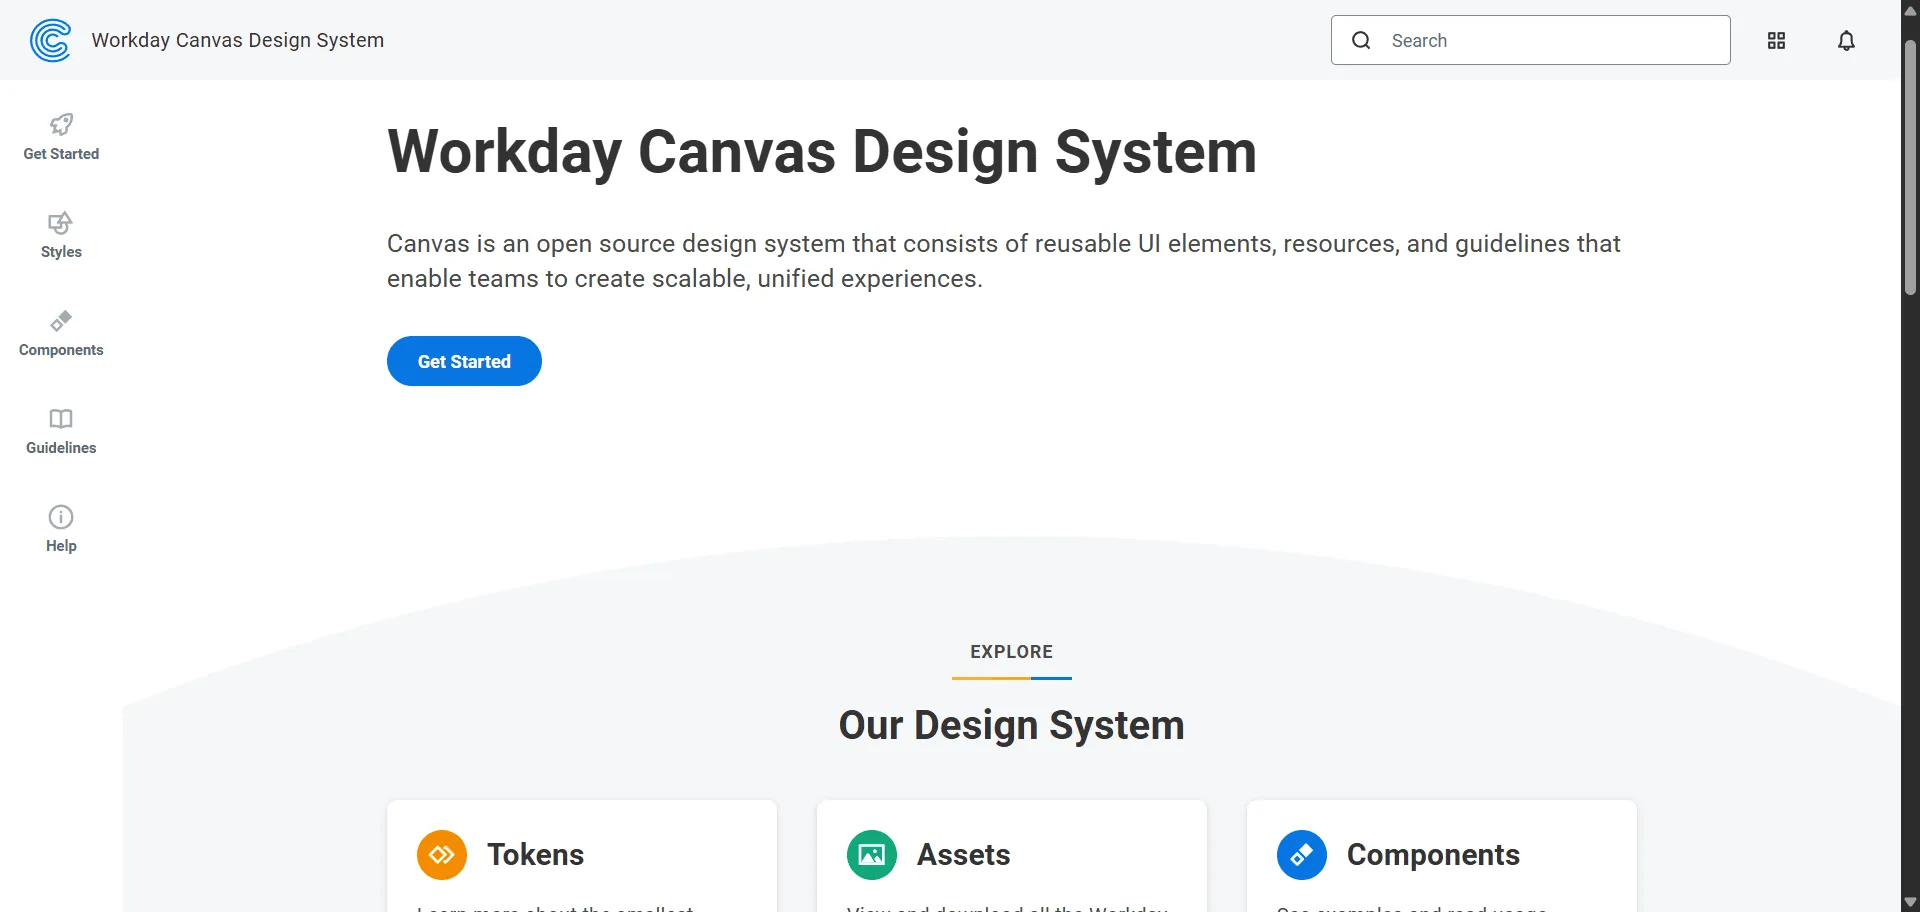Click the magnifier search icon
Viewport: 1920px width, 912px height.
click(x=1361, y=40)
